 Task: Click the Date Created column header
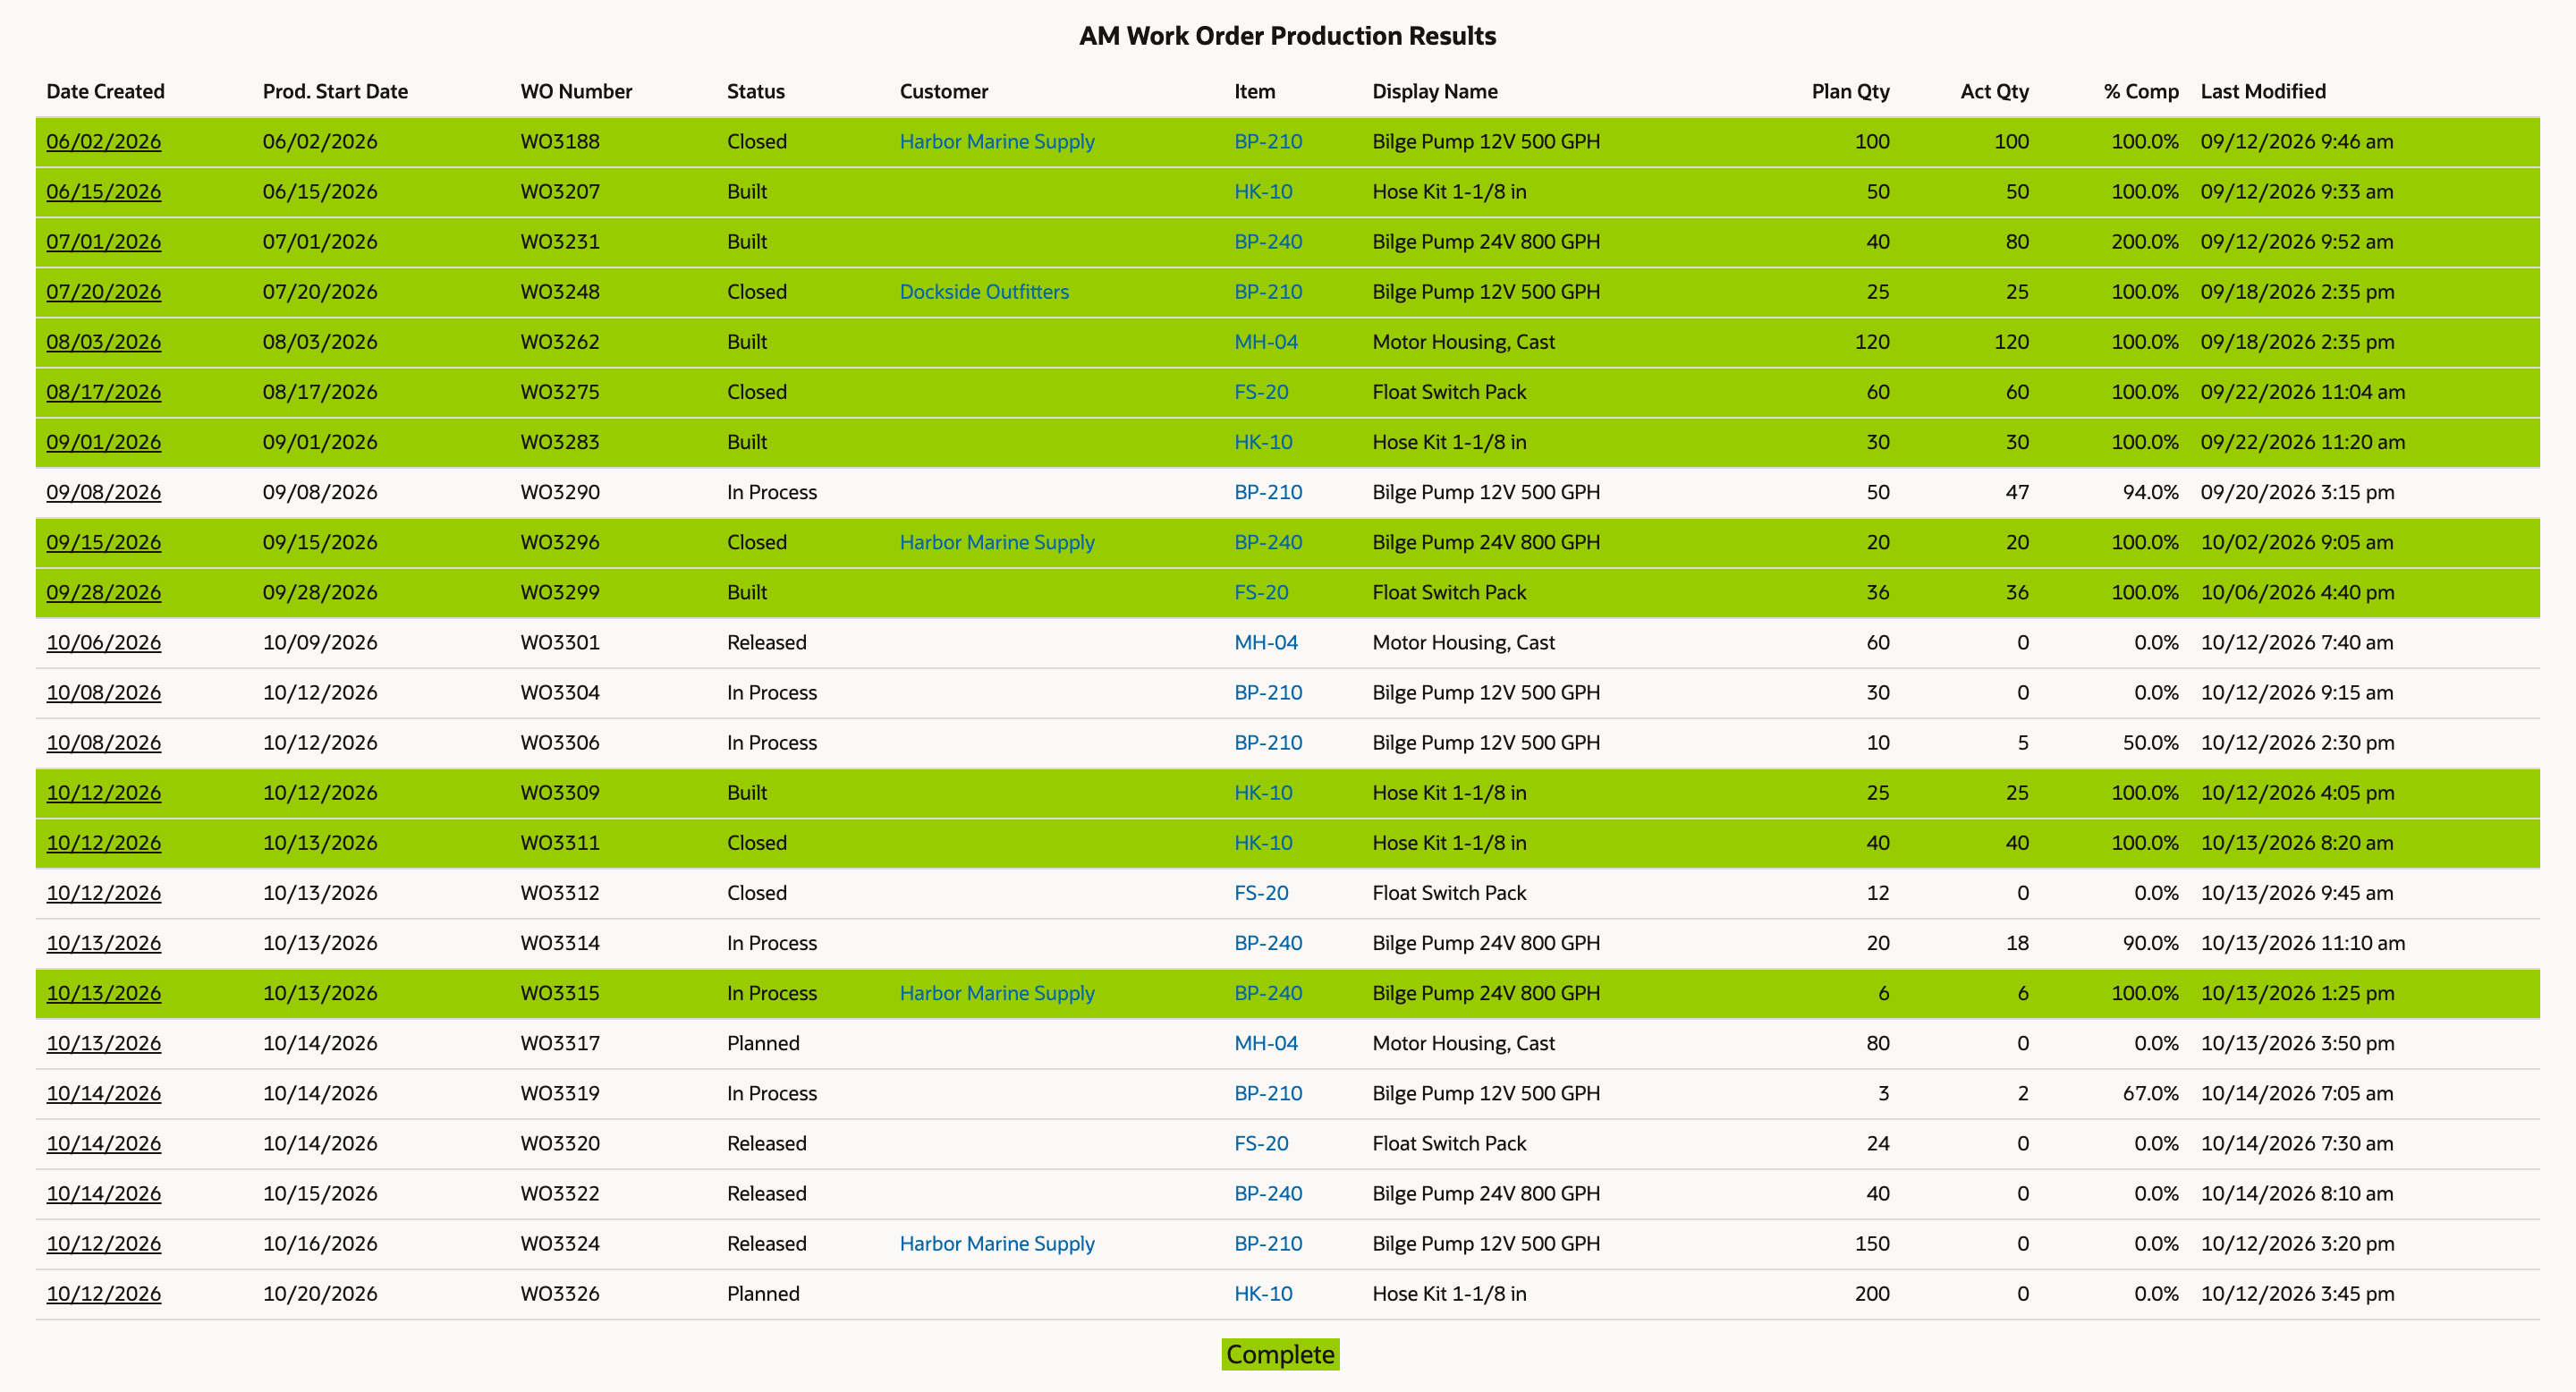pyautogui.click(x=105, y=91)
